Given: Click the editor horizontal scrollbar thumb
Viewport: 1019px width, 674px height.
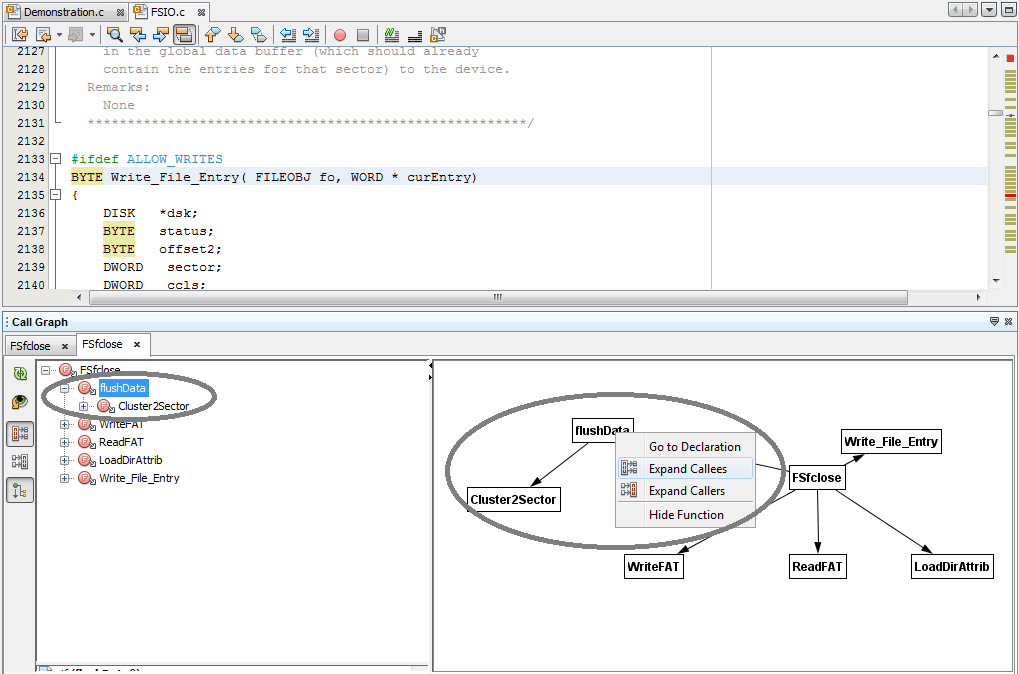Looking at the screenshot, I should tap(498, 297).
